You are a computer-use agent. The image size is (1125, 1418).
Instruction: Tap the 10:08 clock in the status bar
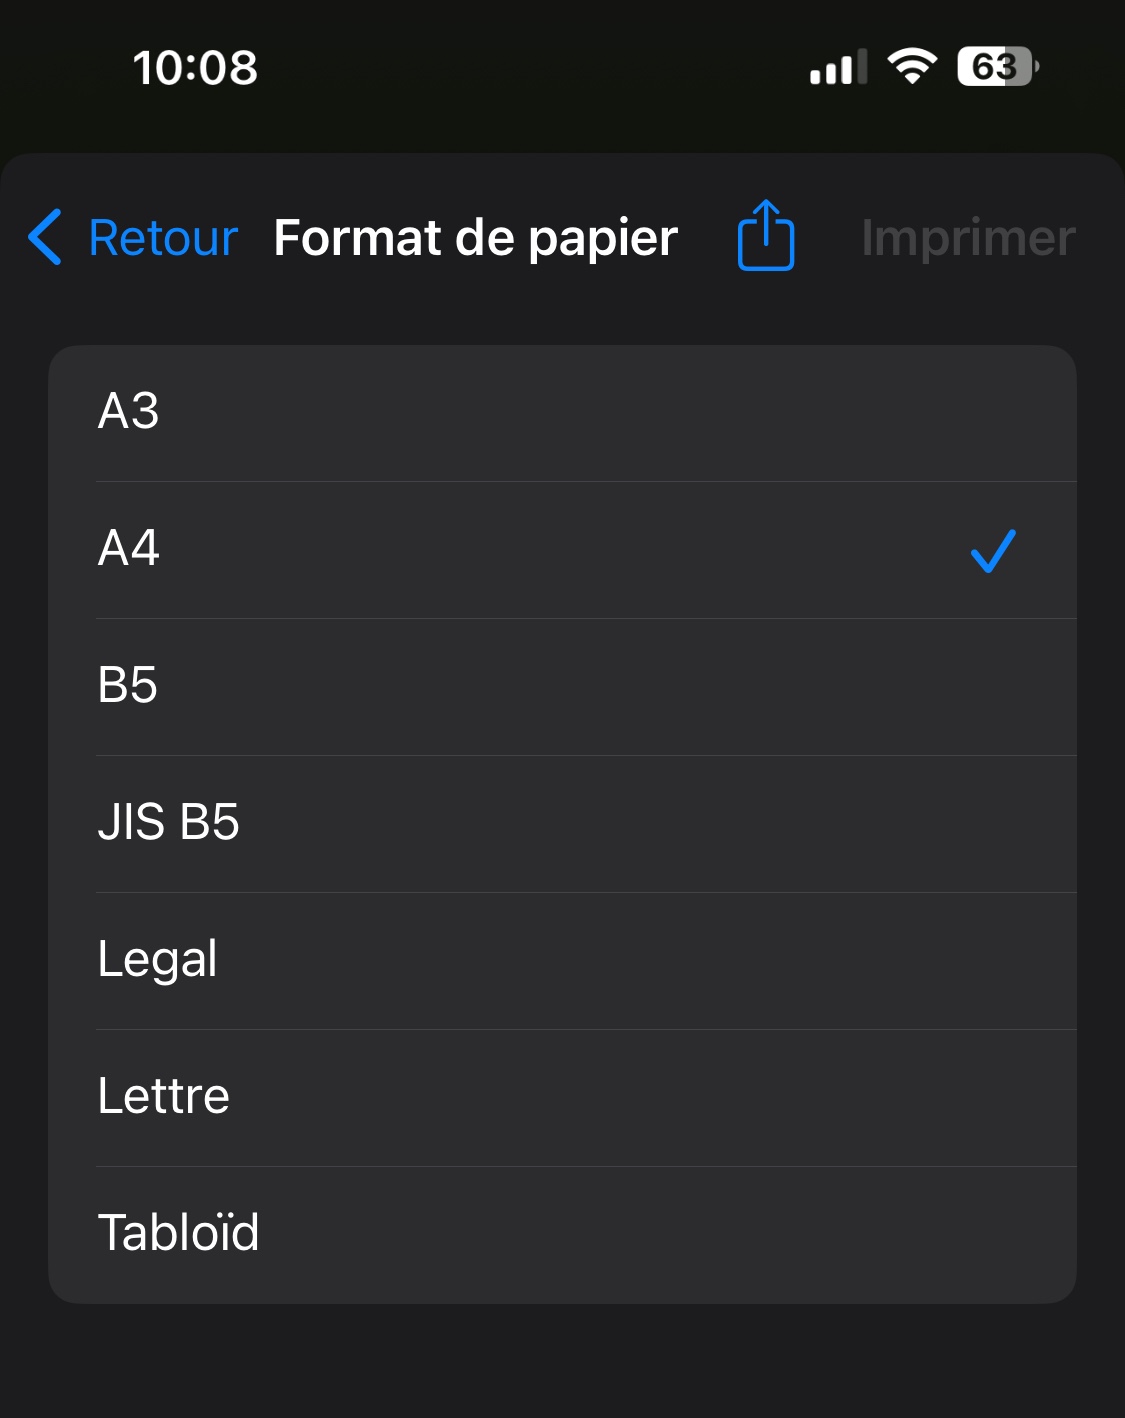(195, 68)
